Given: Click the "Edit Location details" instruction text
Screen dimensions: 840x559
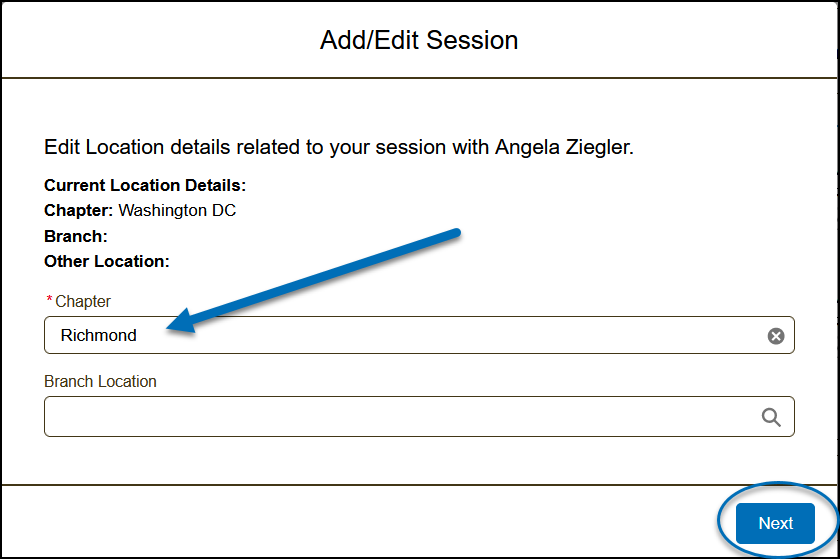Looking at the screenshot, I should tap(150, 148).
